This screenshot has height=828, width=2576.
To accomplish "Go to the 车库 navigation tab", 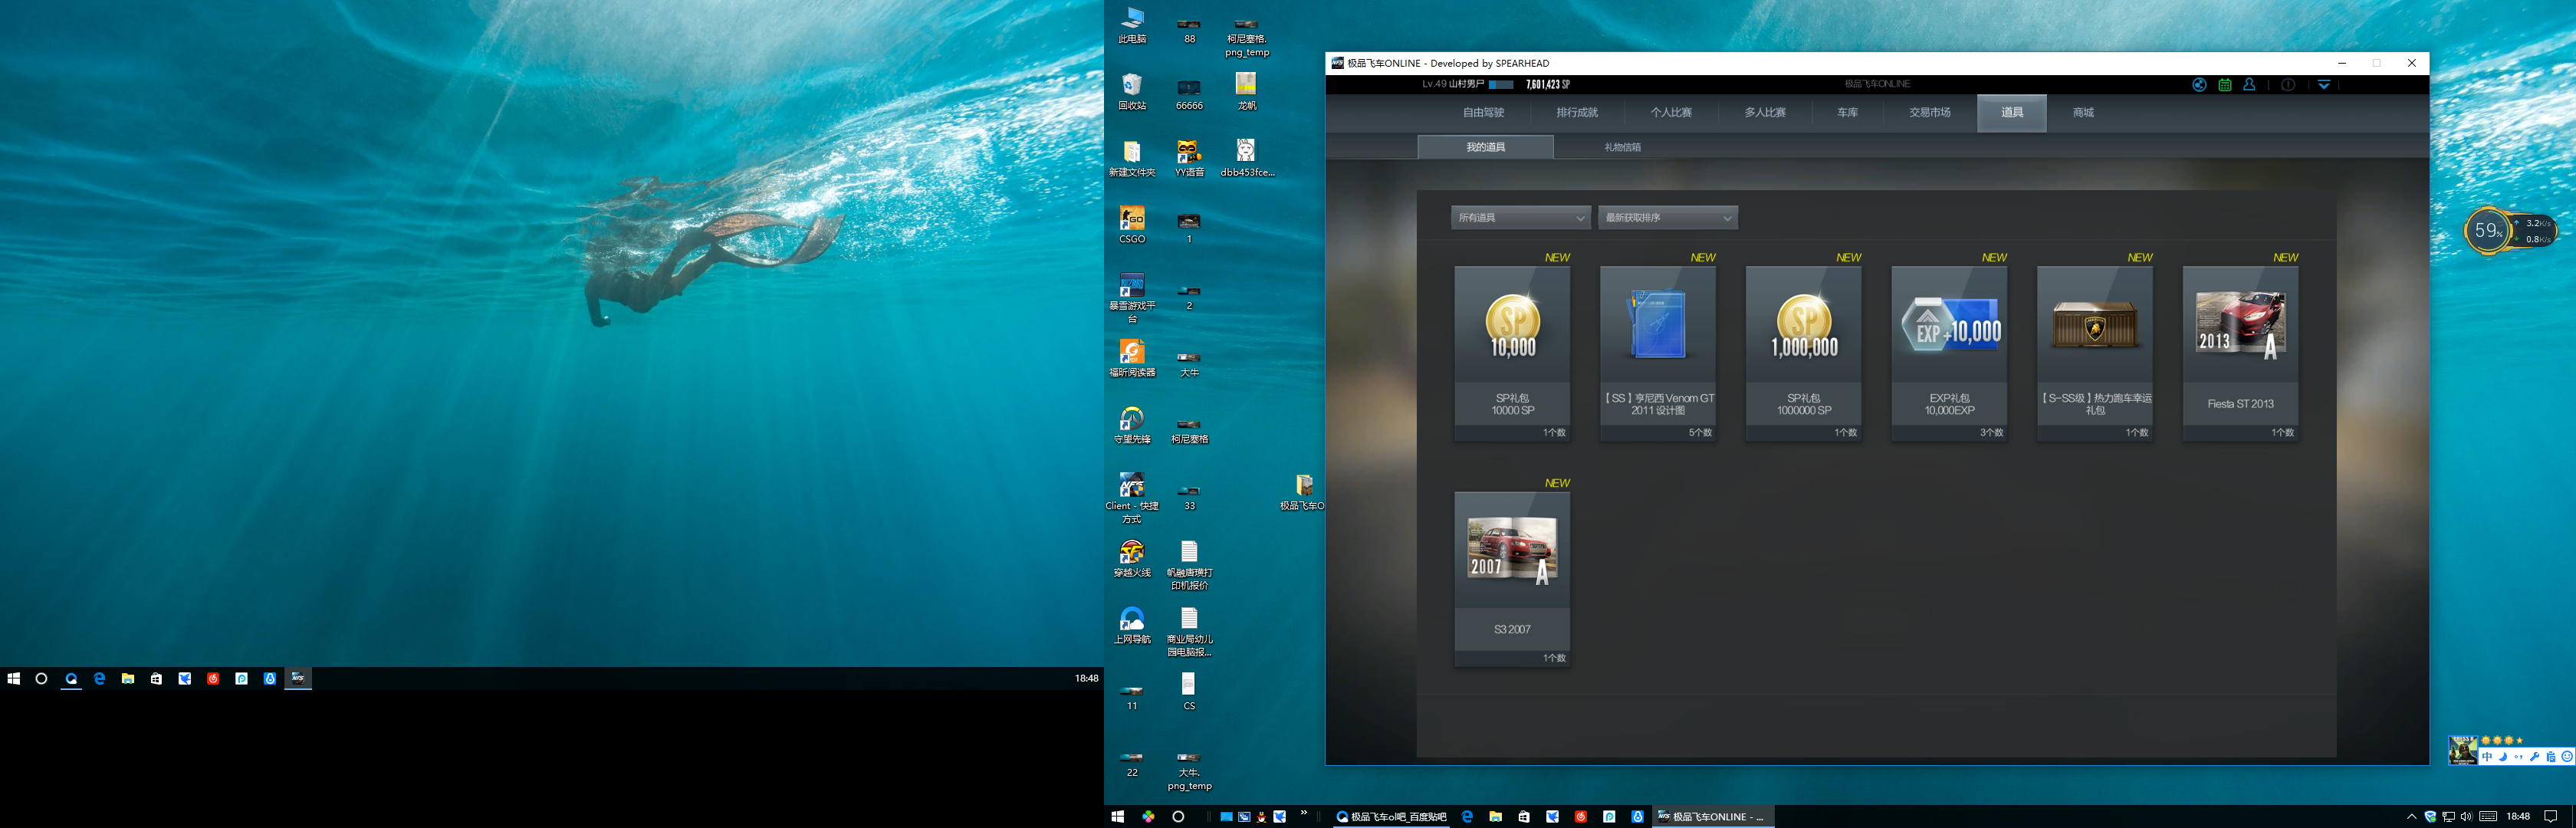I will (x=1847, y=113).
